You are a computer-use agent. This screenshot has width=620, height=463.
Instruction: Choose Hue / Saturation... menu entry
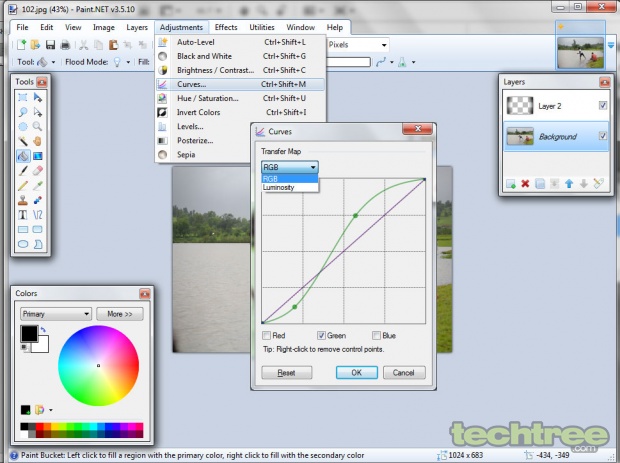click(240, 98)
